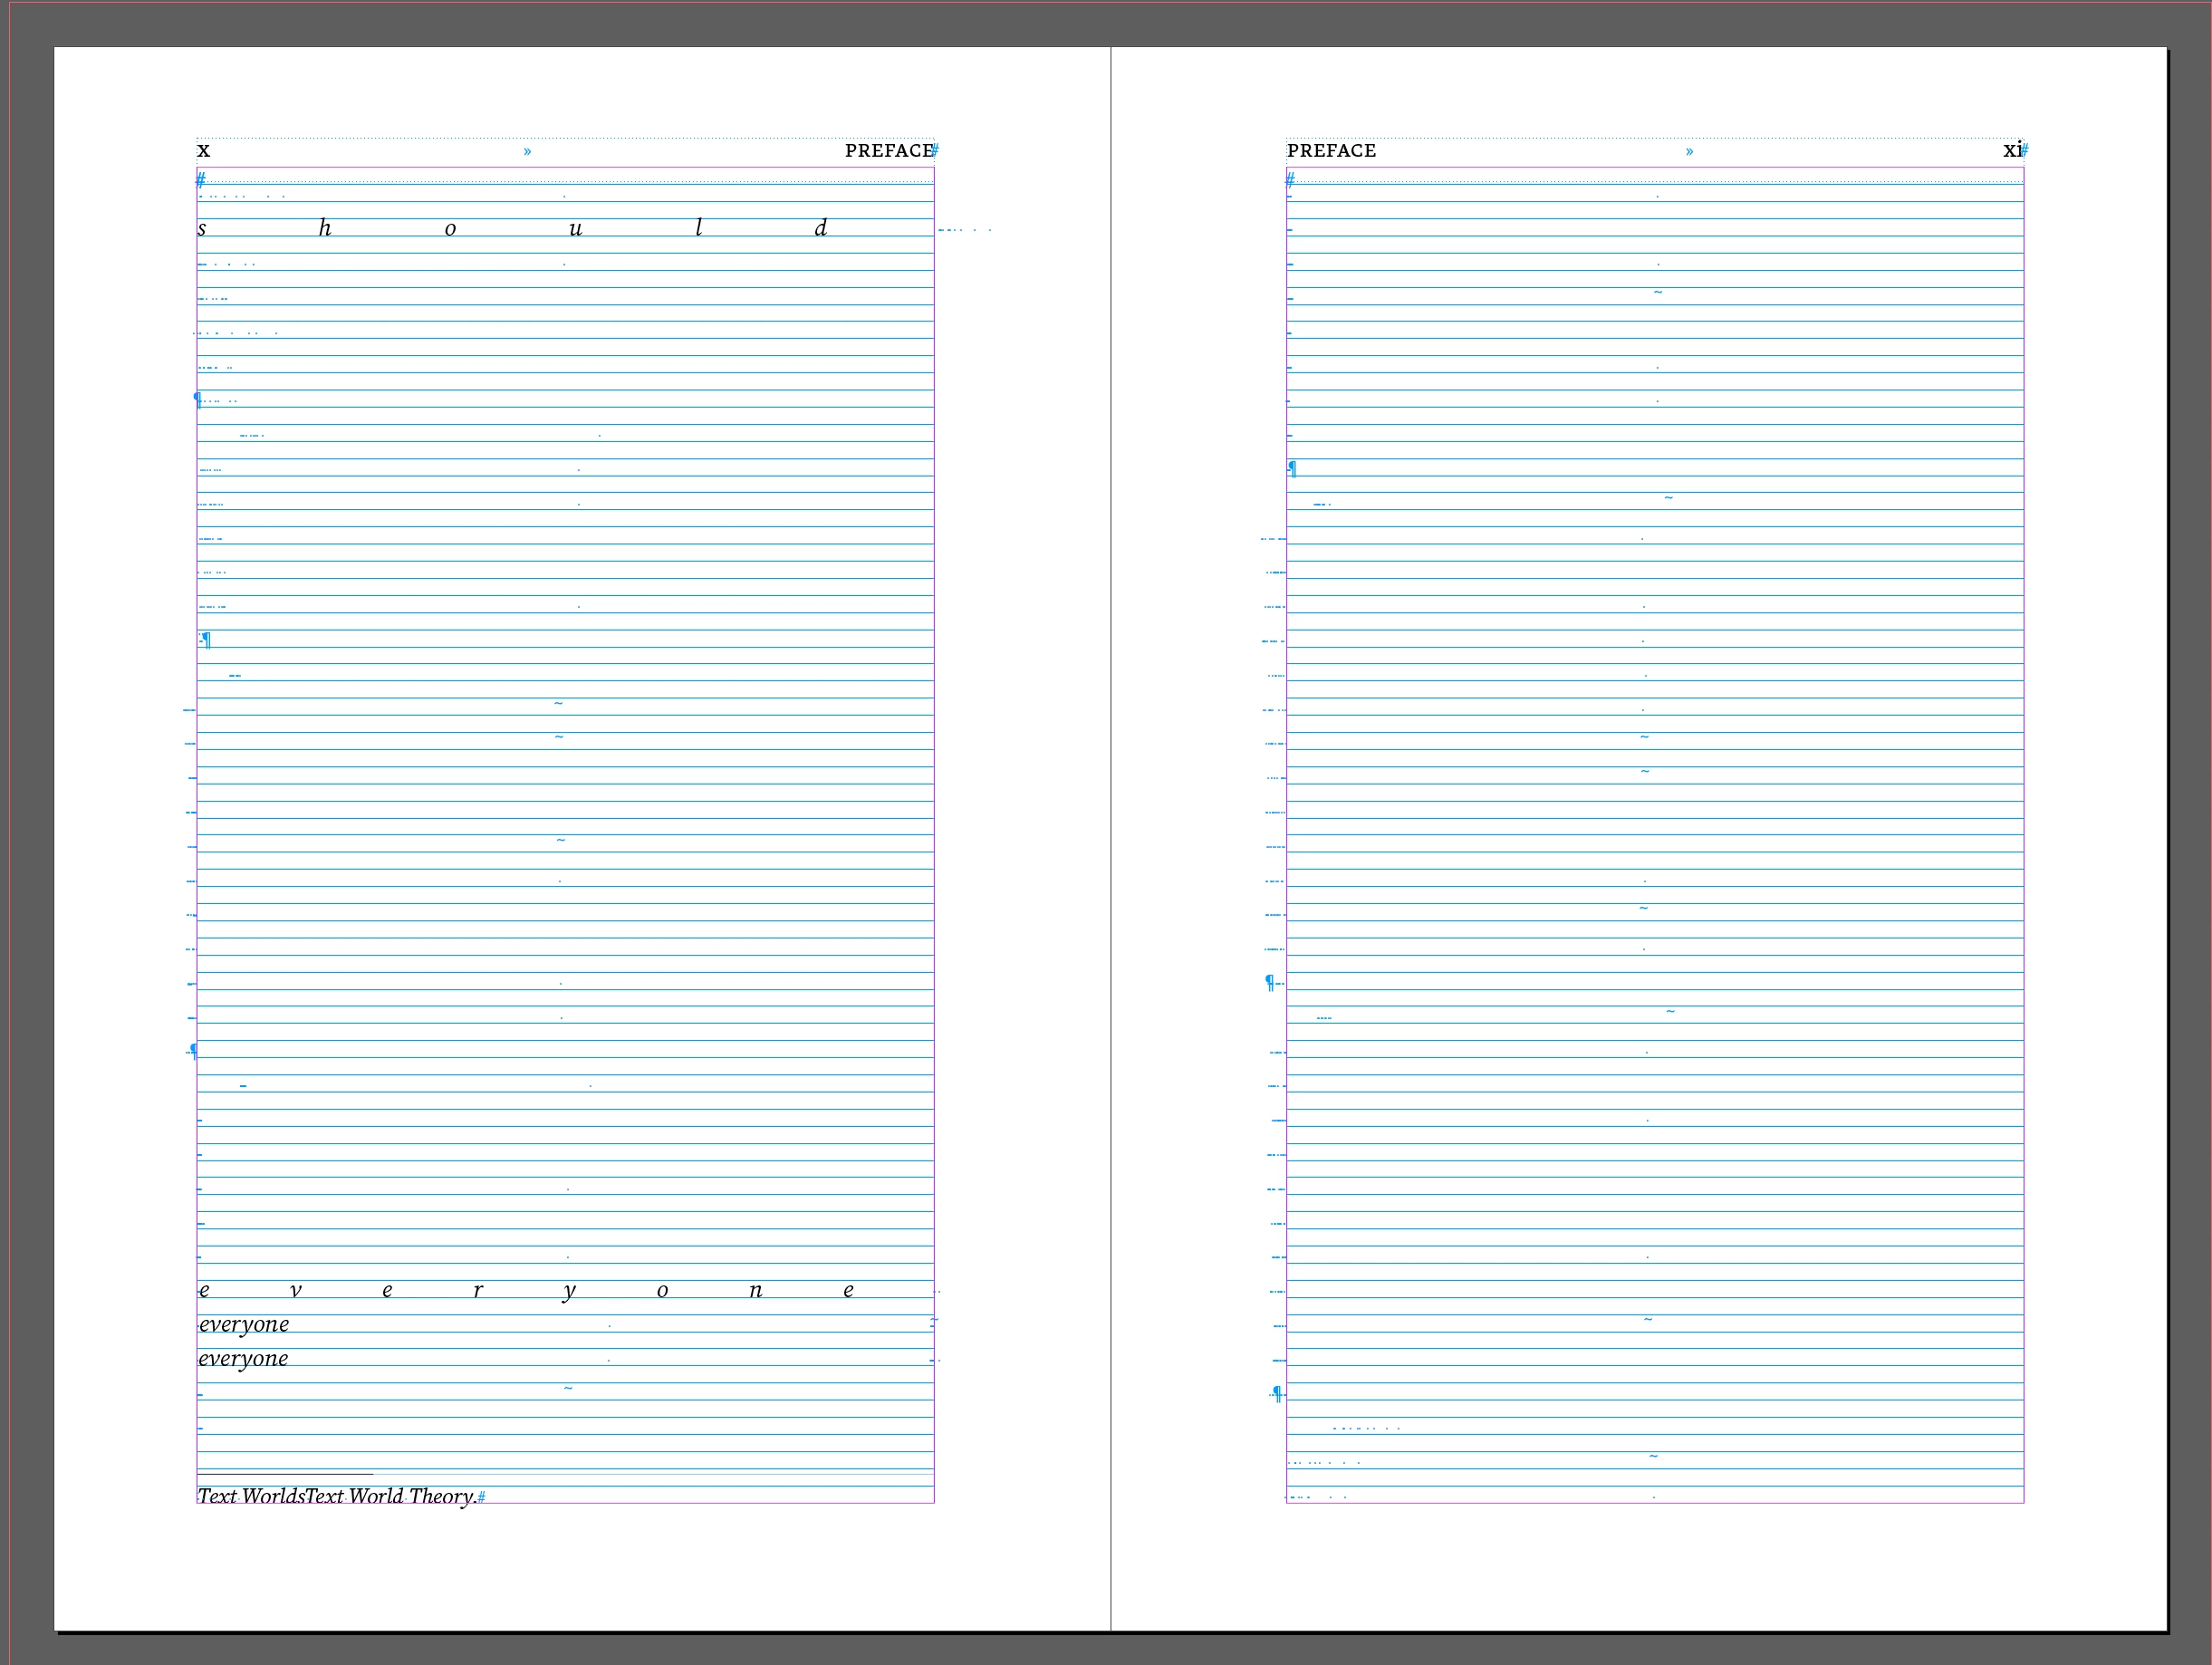2212x1665 pixels.
Task: Click the letter "d" in spaced word "should"
Action: point(820,229)
